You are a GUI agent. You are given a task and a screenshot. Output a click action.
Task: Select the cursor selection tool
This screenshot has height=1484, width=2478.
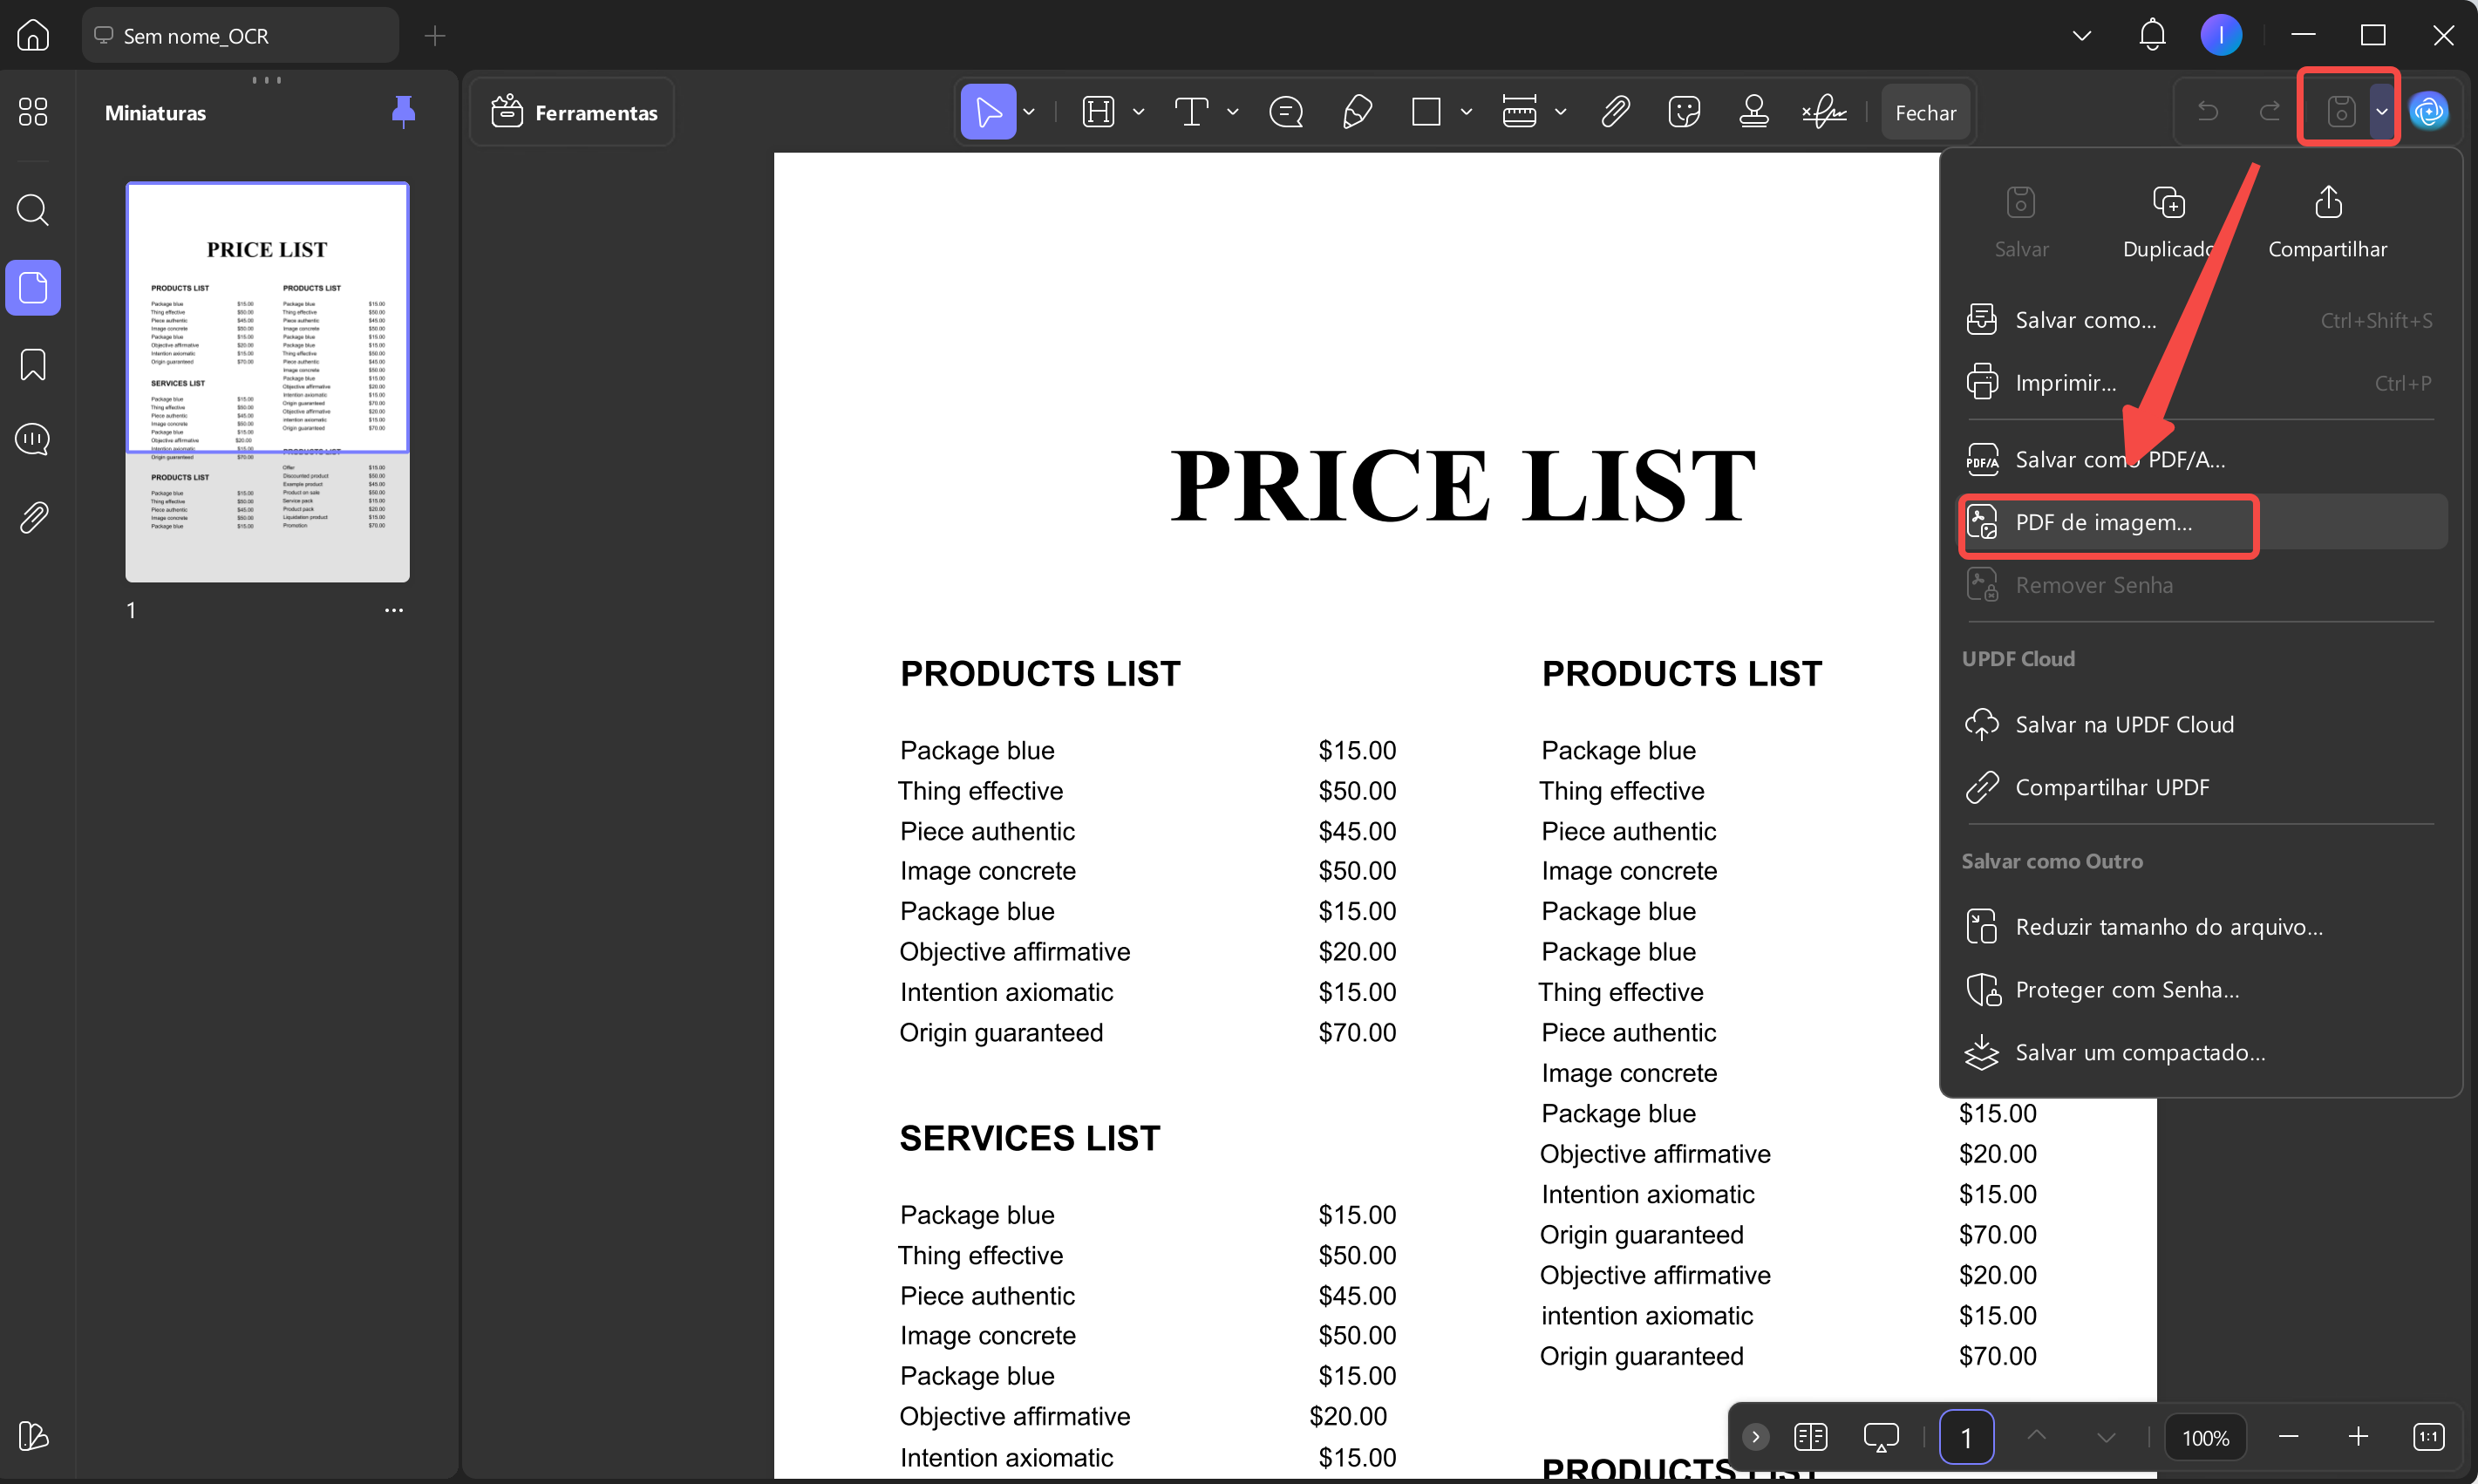coord(988,112)
